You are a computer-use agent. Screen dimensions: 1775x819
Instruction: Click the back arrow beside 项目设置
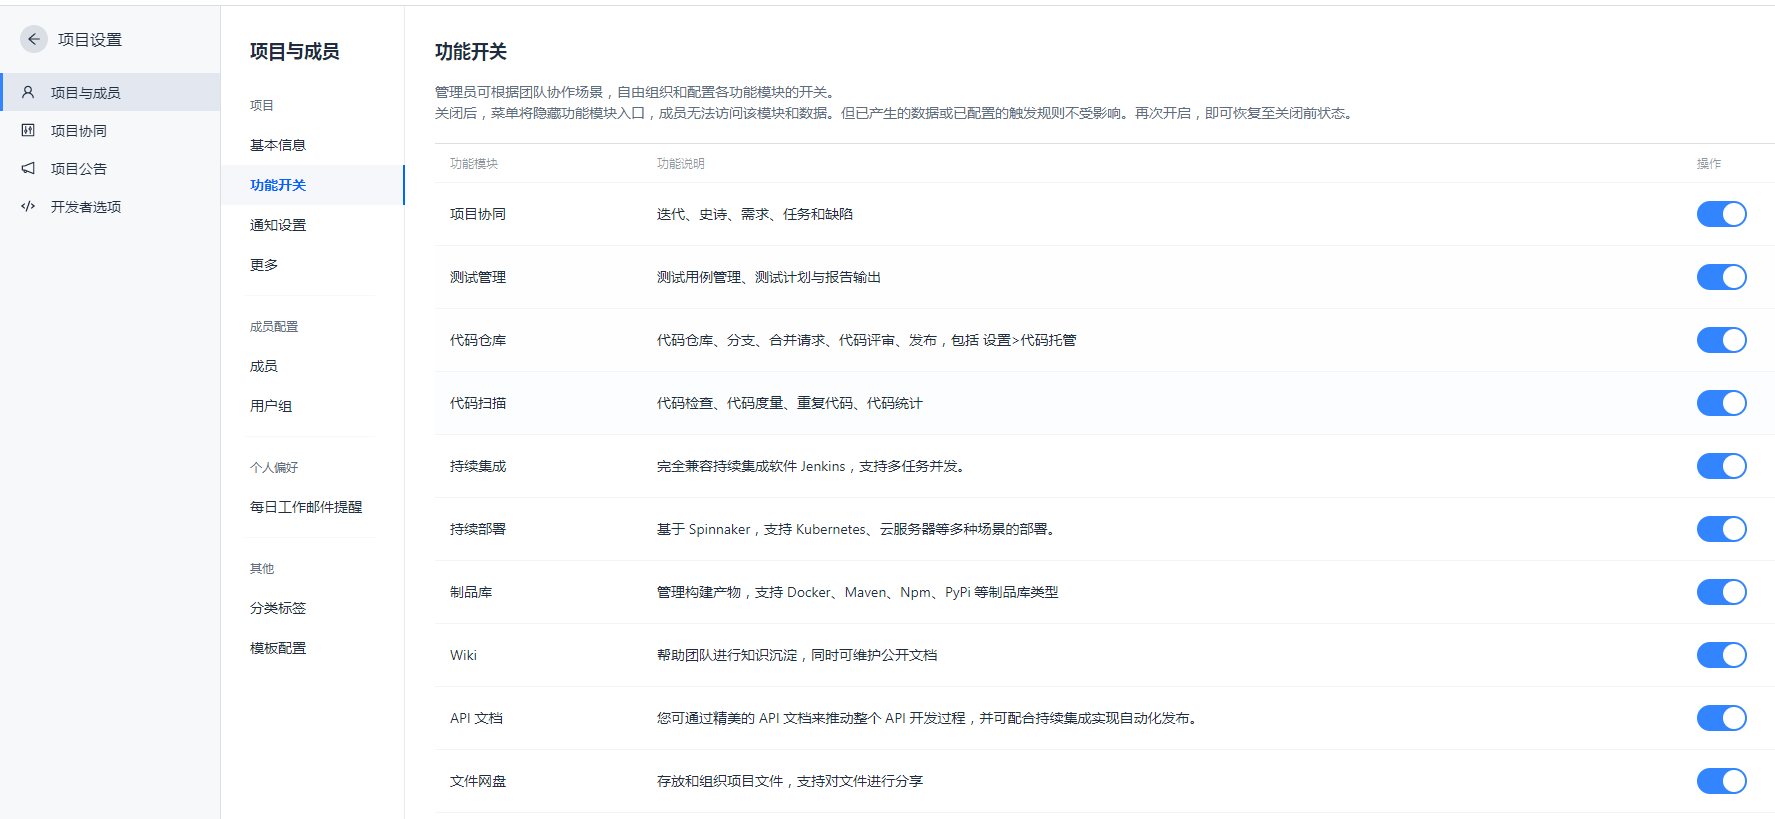click(34, 39)
